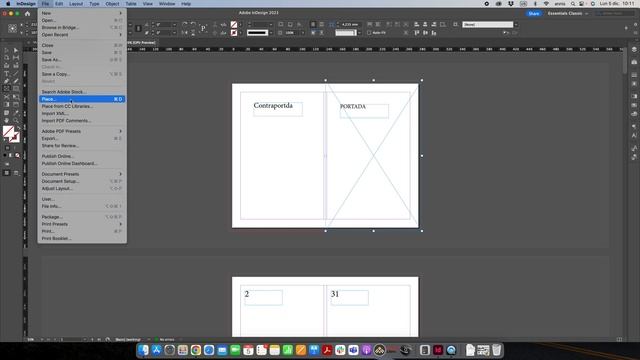Expand Document Presets submenu
This screenshot has width=640, height=360.
click(x=120, y=174)
